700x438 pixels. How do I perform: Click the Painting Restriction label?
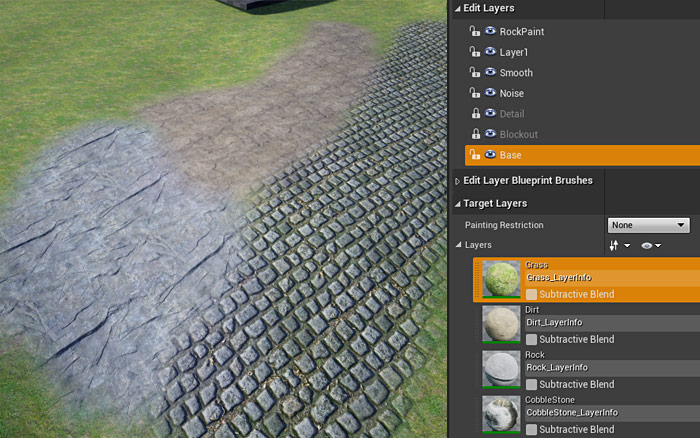504,225
